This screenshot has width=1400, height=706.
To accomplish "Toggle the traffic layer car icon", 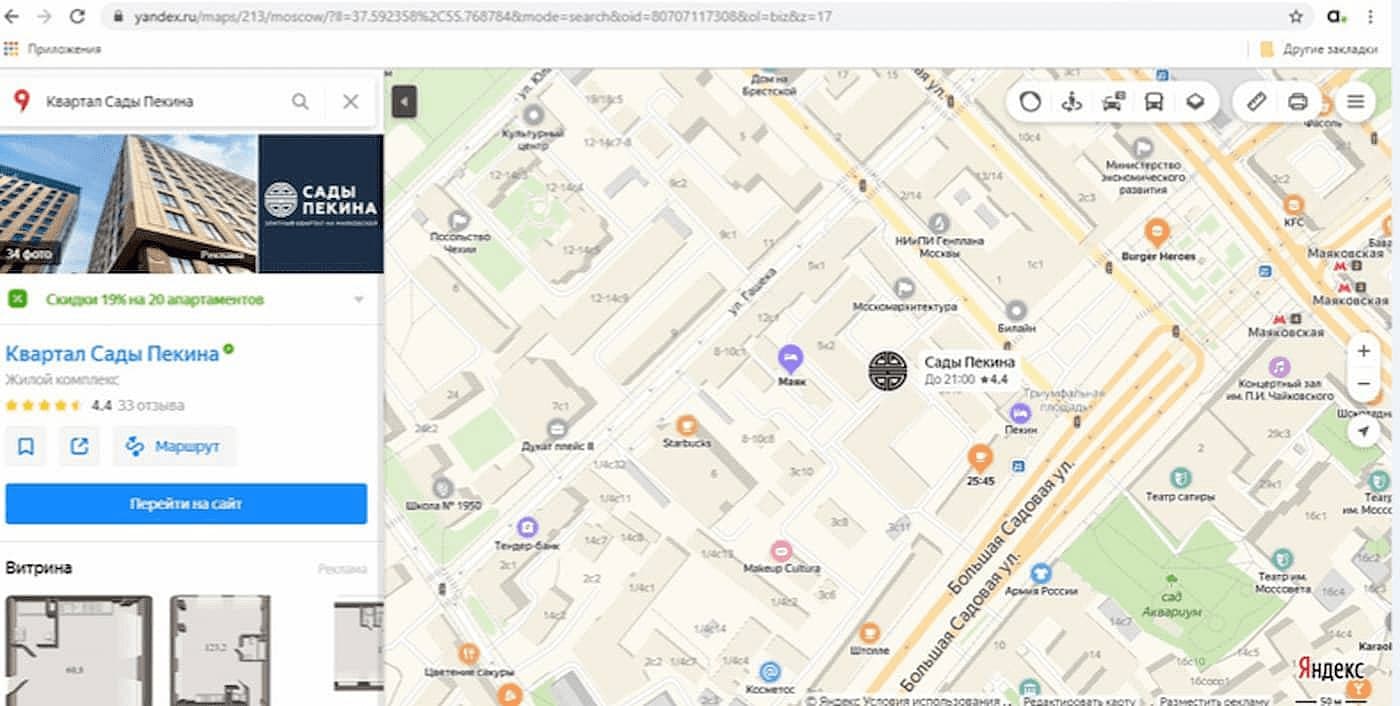I will (x=1113, y=101).
